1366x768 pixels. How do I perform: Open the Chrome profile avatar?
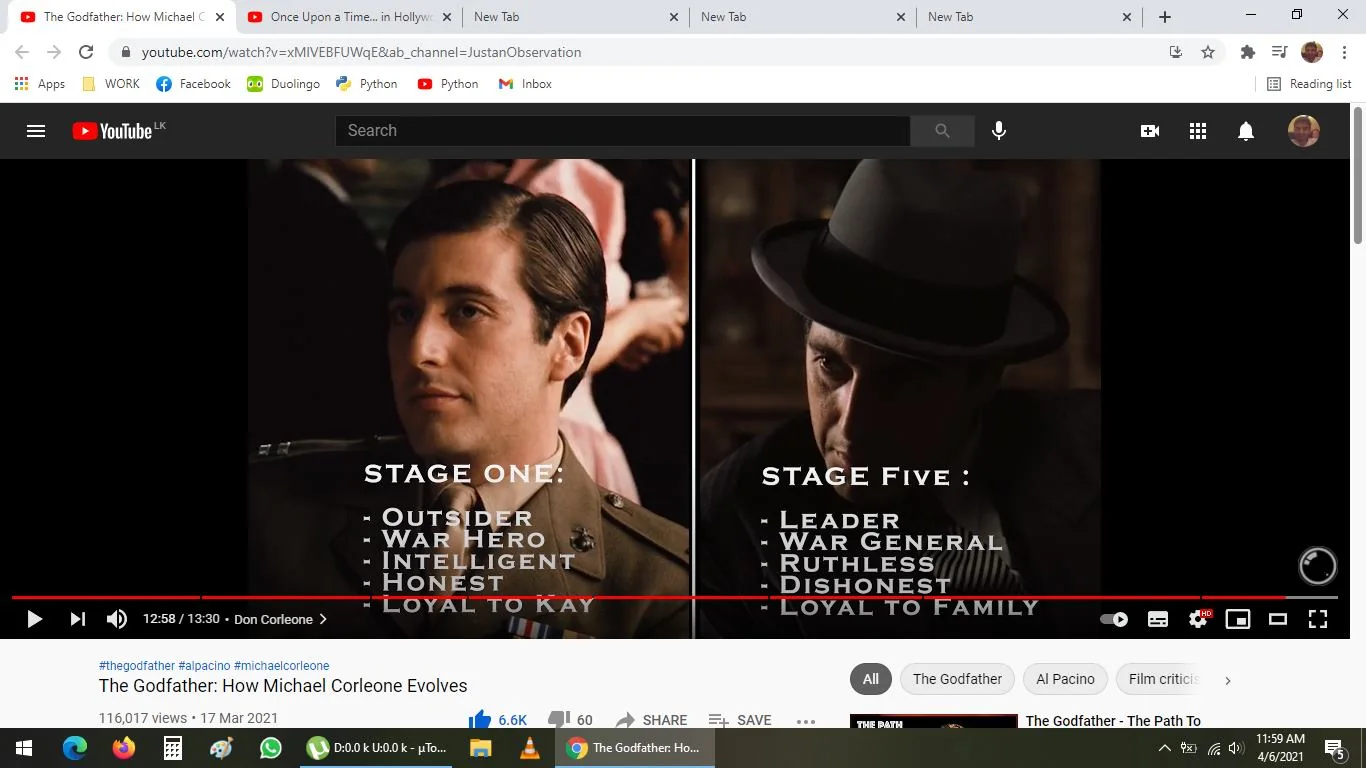(x=1312, y=52)
